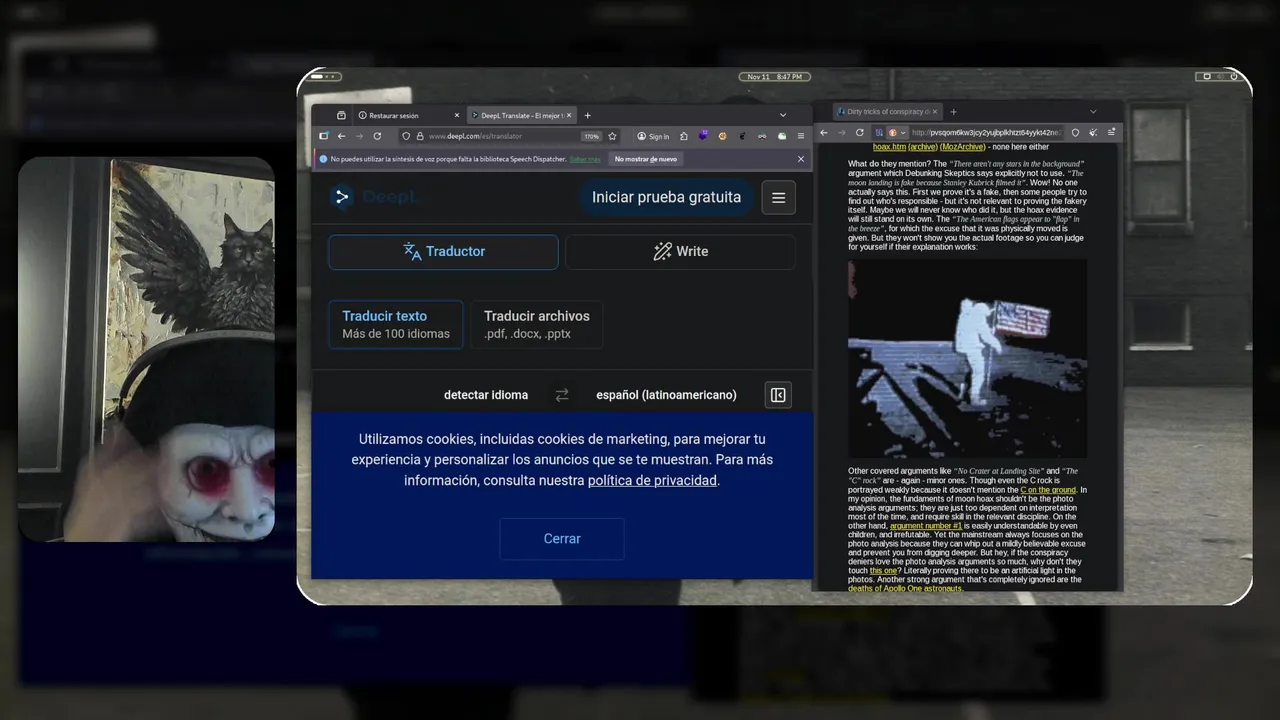Go forward in the DeepL browser window
Image resolution: width=1280 pixels, height=720 pixels.
pos(359,136)
